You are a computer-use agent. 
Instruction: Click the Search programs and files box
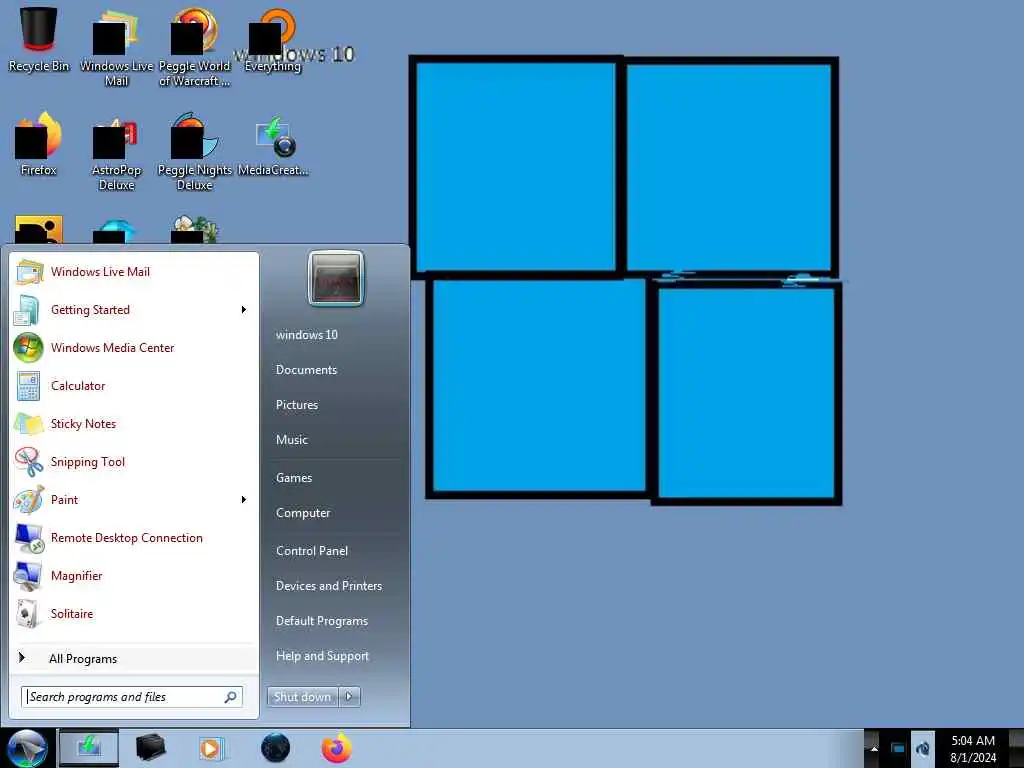click(134, 697)
